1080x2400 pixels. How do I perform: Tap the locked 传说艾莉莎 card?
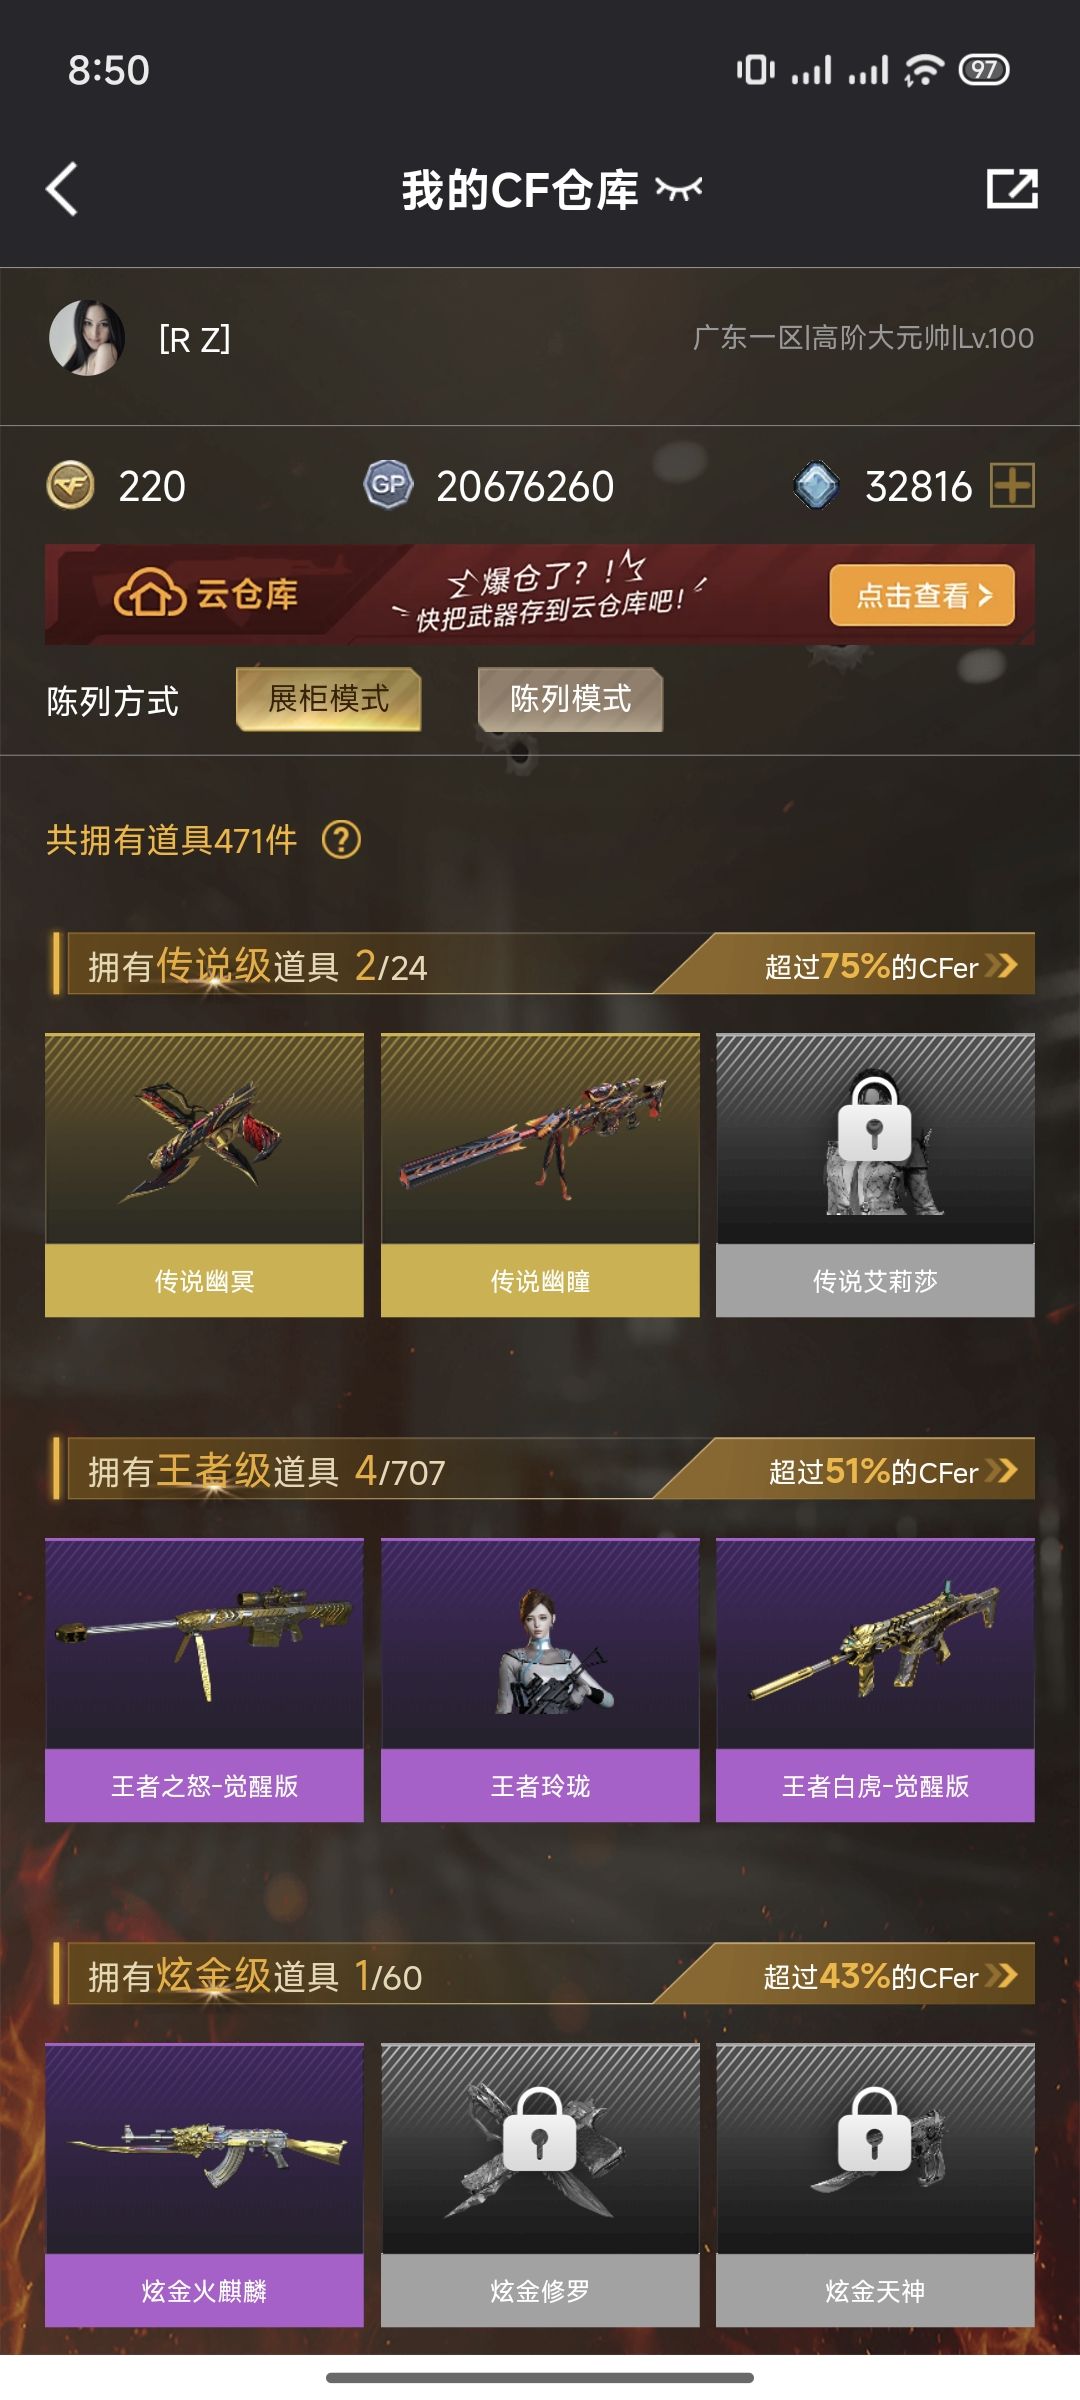tap(875, 1175)
